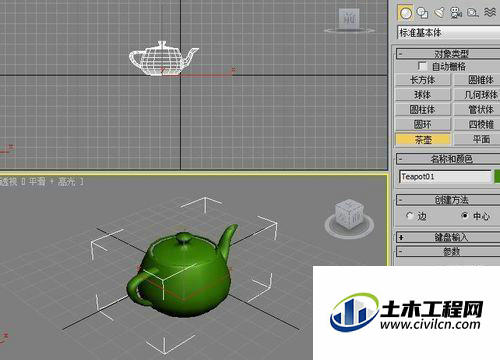Select the Space Warps category icon

[490, 13]
